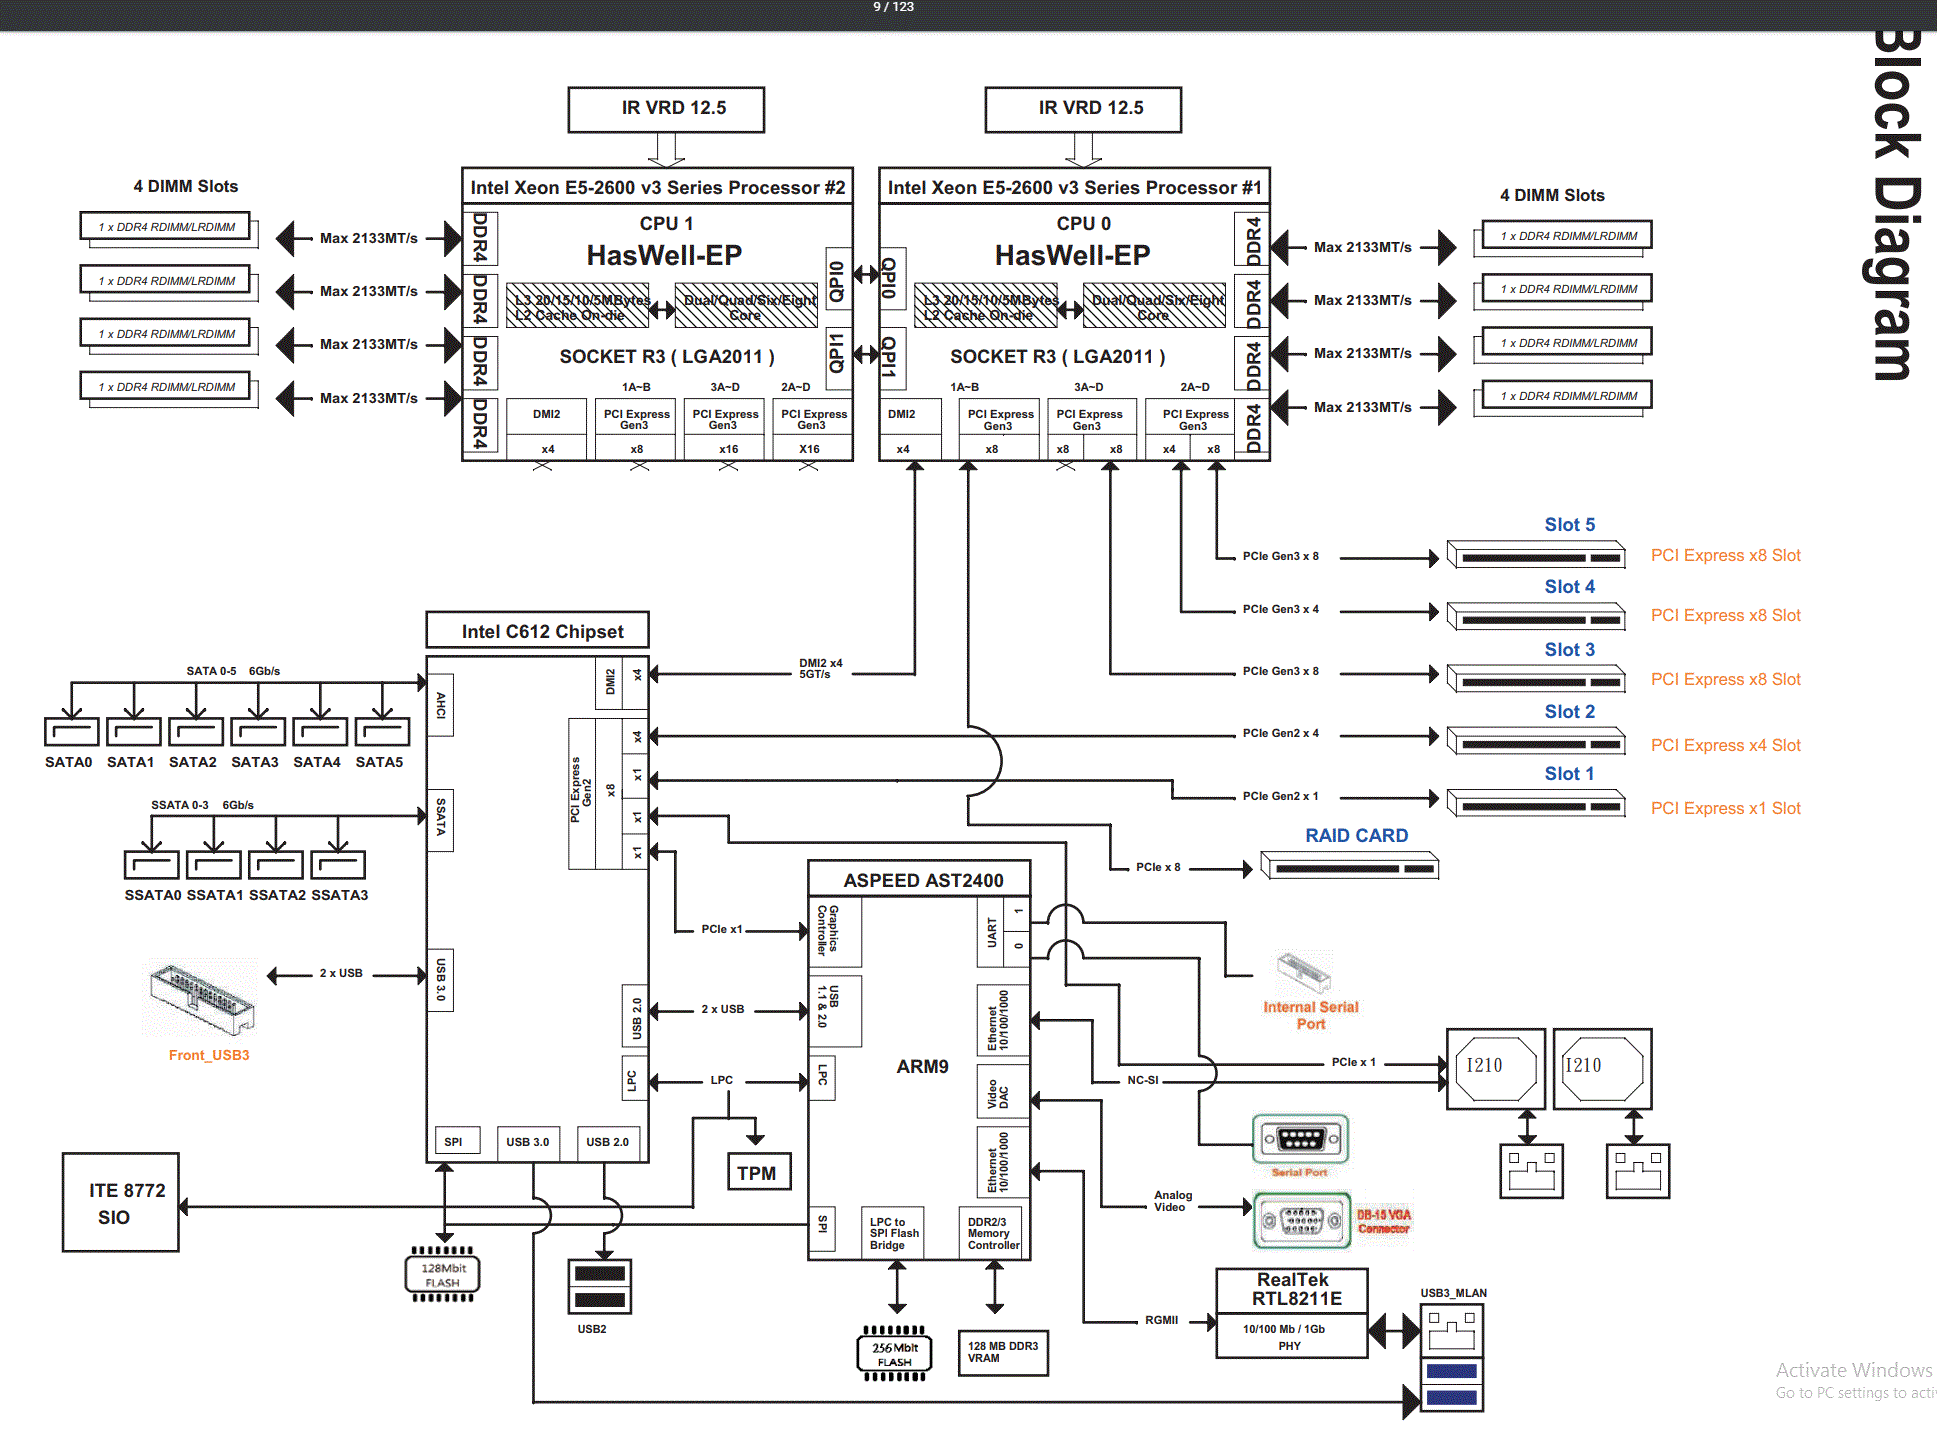
Task: Click the SSATA0 connector icon
Action: point(152,865)
